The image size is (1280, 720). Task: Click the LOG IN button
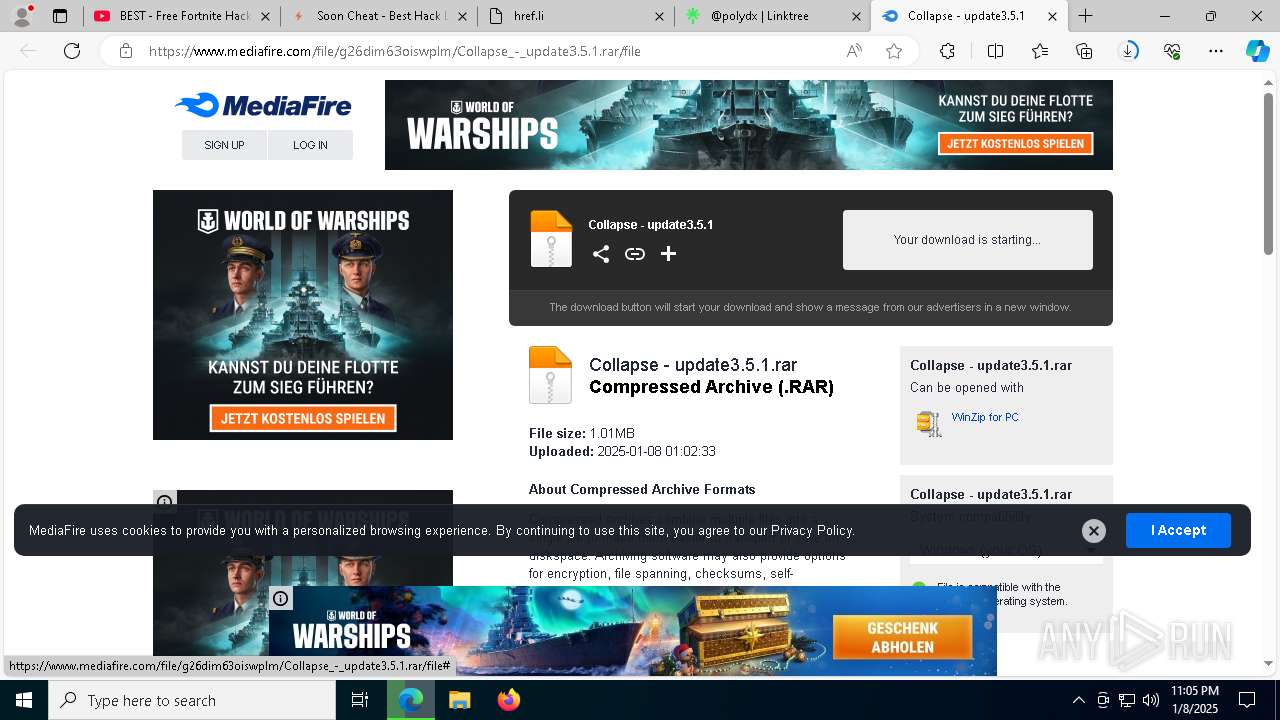pos(310,145)
